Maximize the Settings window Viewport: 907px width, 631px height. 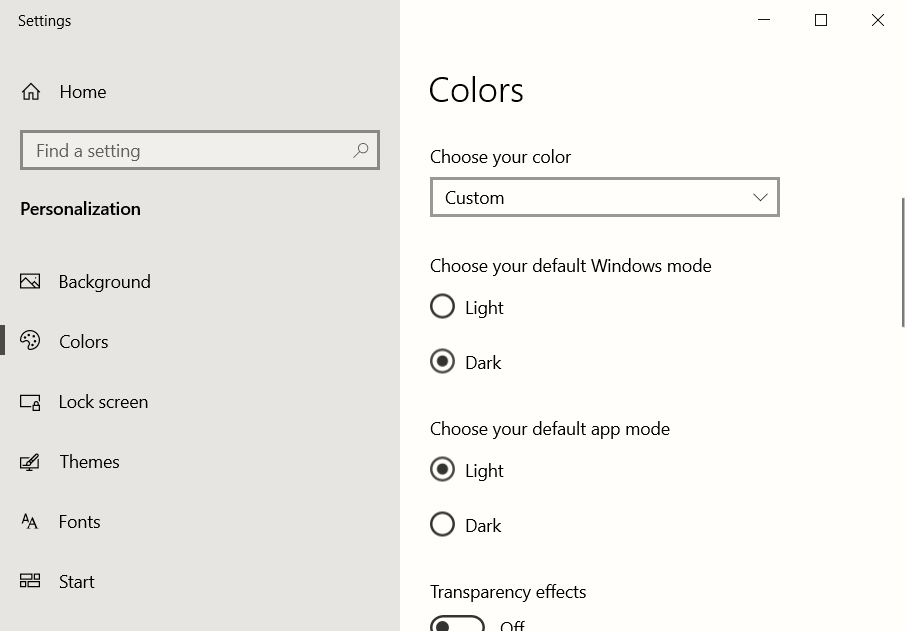click(821, 20)
